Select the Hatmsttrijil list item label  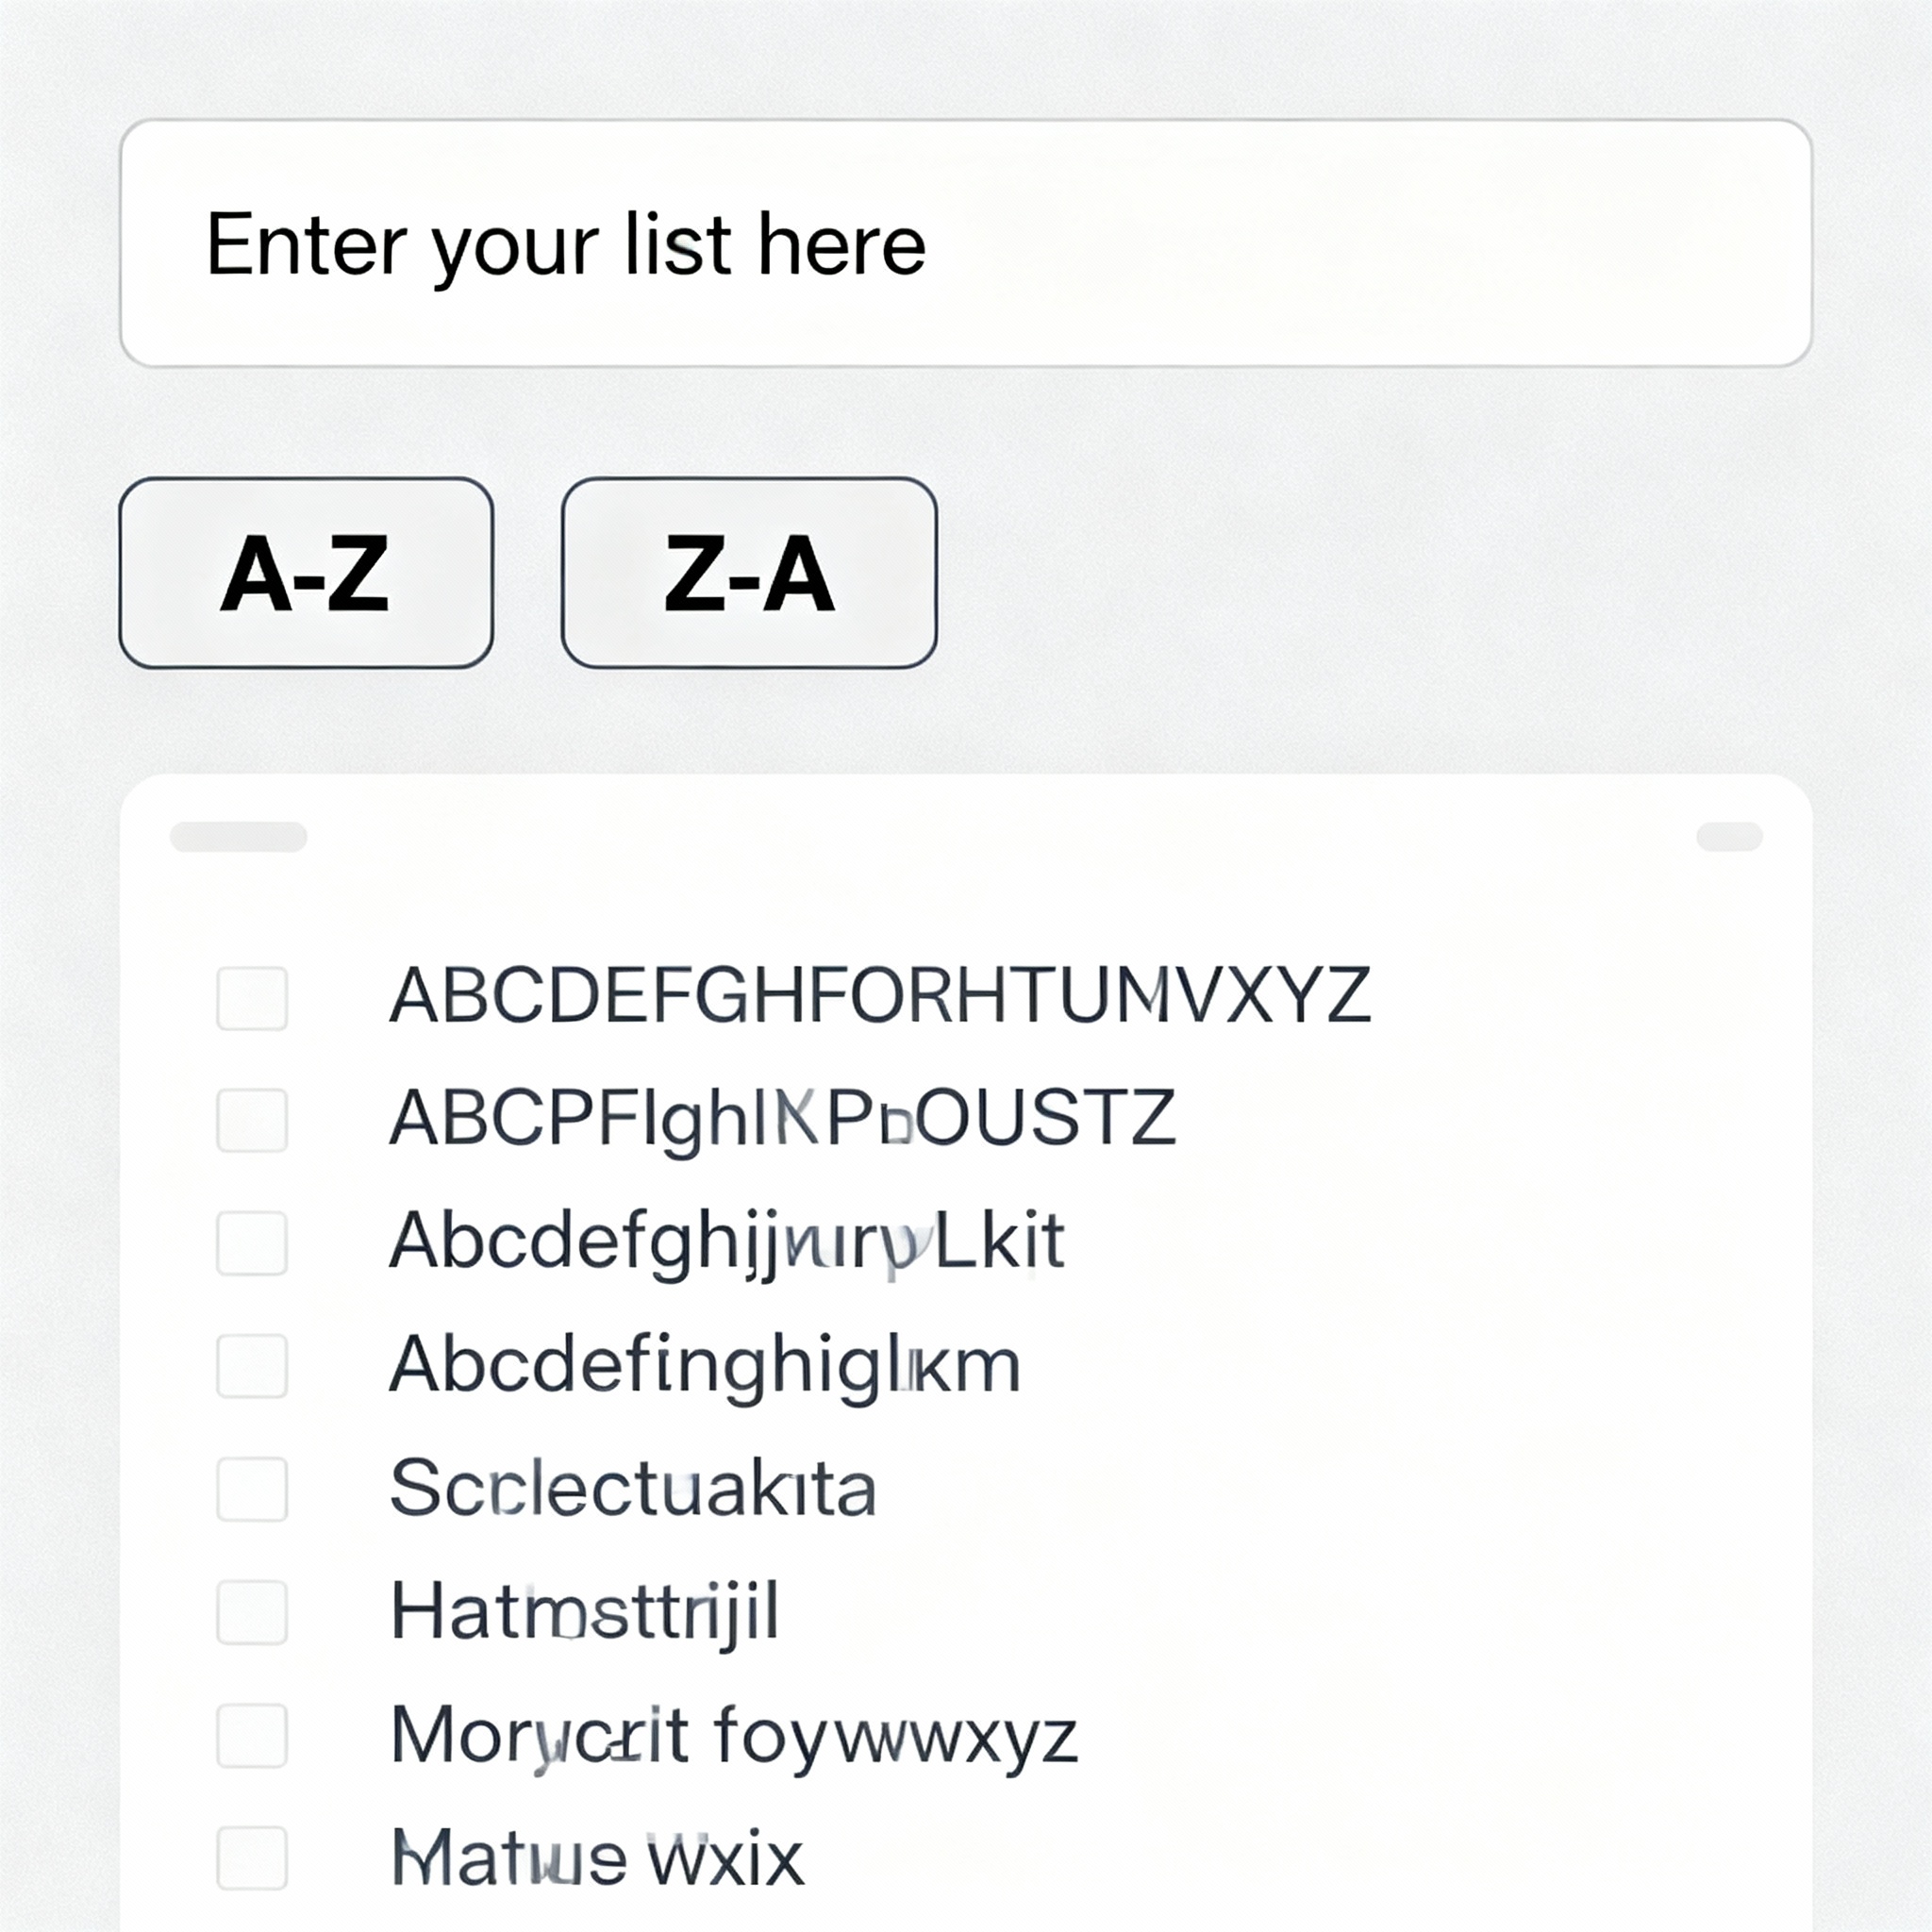click(x=585, y=1611)
